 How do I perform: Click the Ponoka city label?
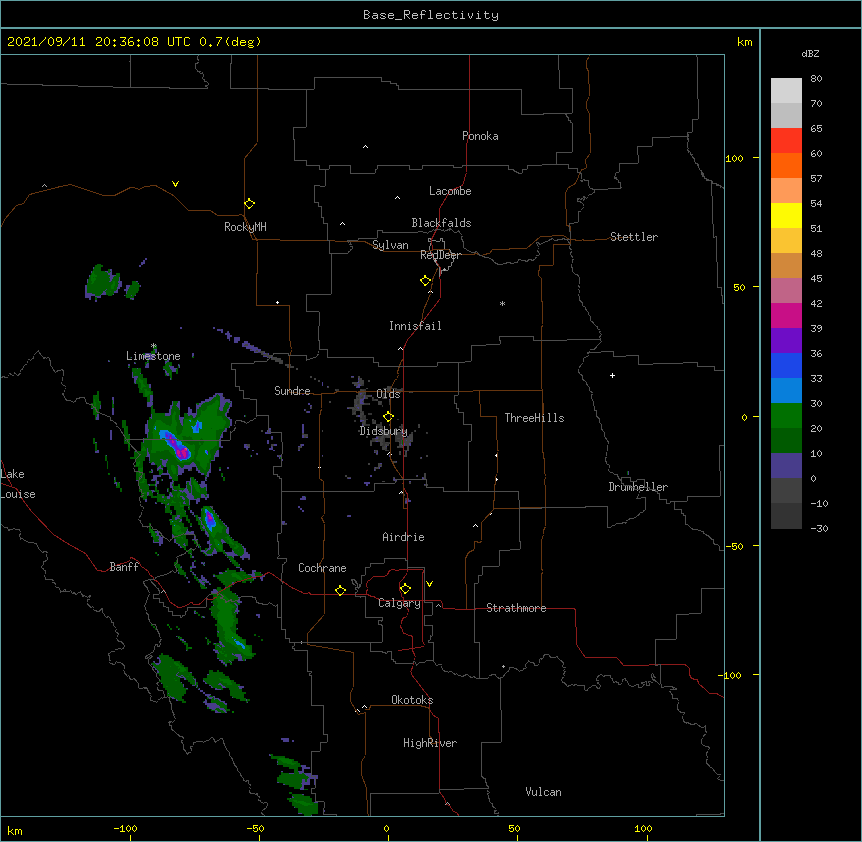[480, 136]
